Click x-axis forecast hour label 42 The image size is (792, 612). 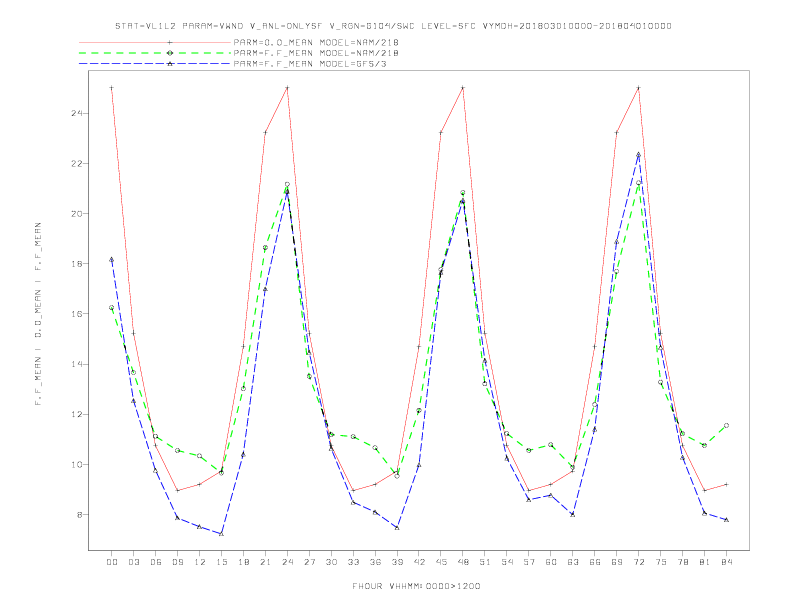419,562
